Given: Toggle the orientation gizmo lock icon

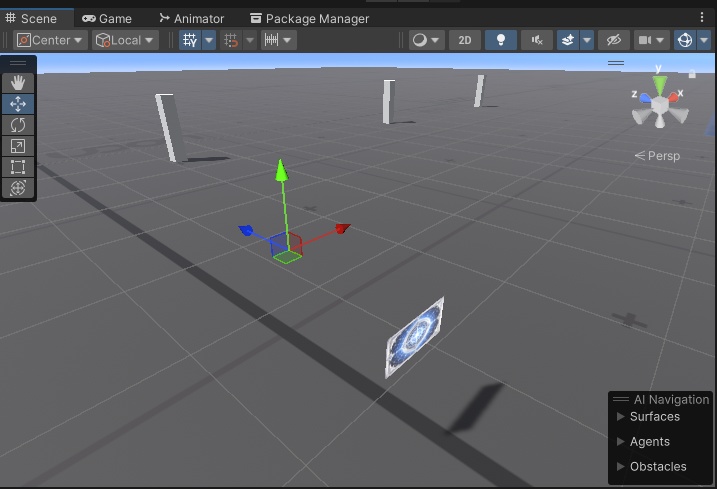Looking at the screenshot, I should point(692,74).
